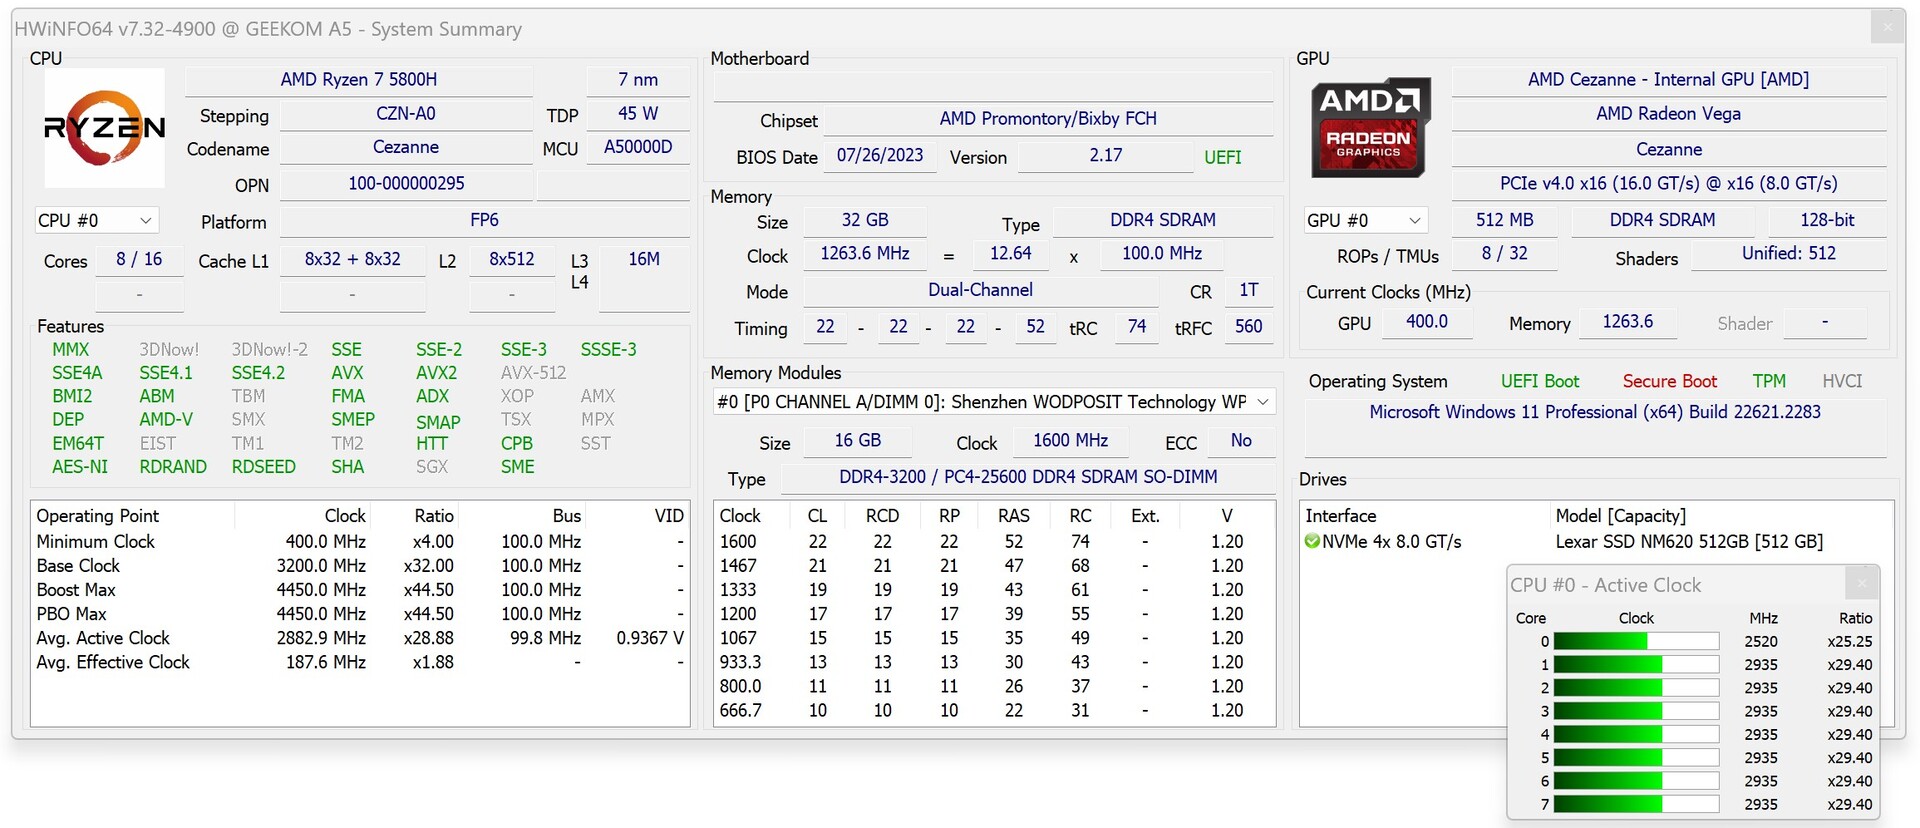This screenshot has height=828, width=1920.
Task: Open the CPU #0 selector dropdown
Action: pyautogui.click(x=96, y=220)
